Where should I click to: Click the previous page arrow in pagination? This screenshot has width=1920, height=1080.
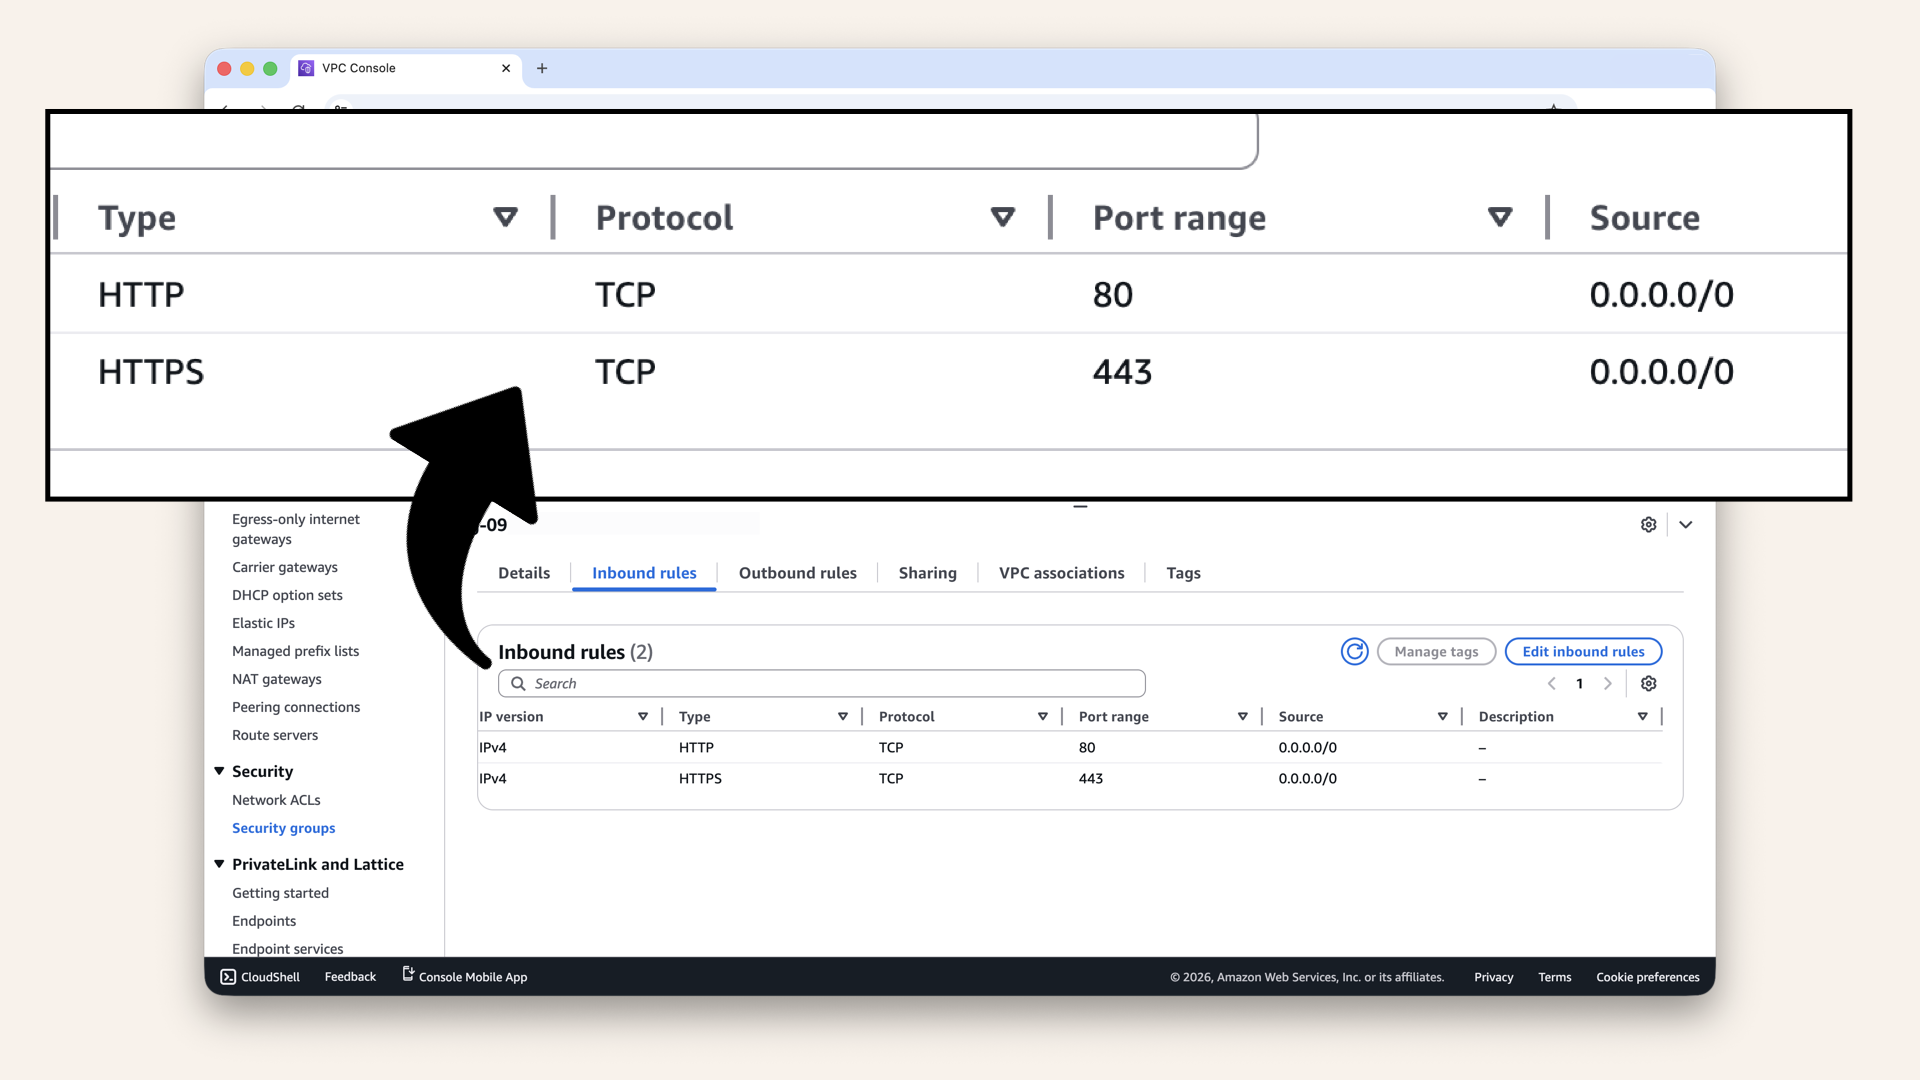pos(1551,683)
